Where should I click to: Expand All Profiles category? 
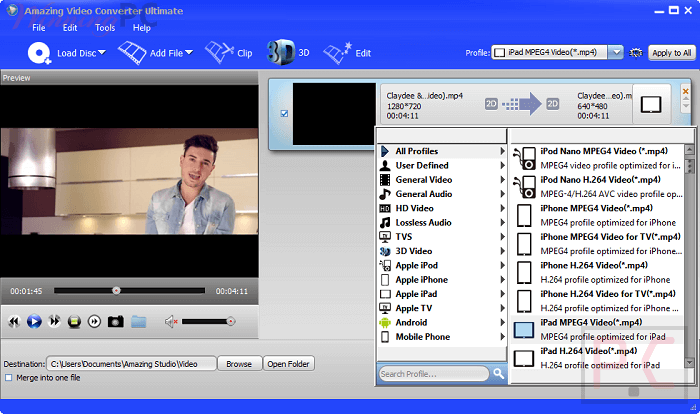click(442, 151)
